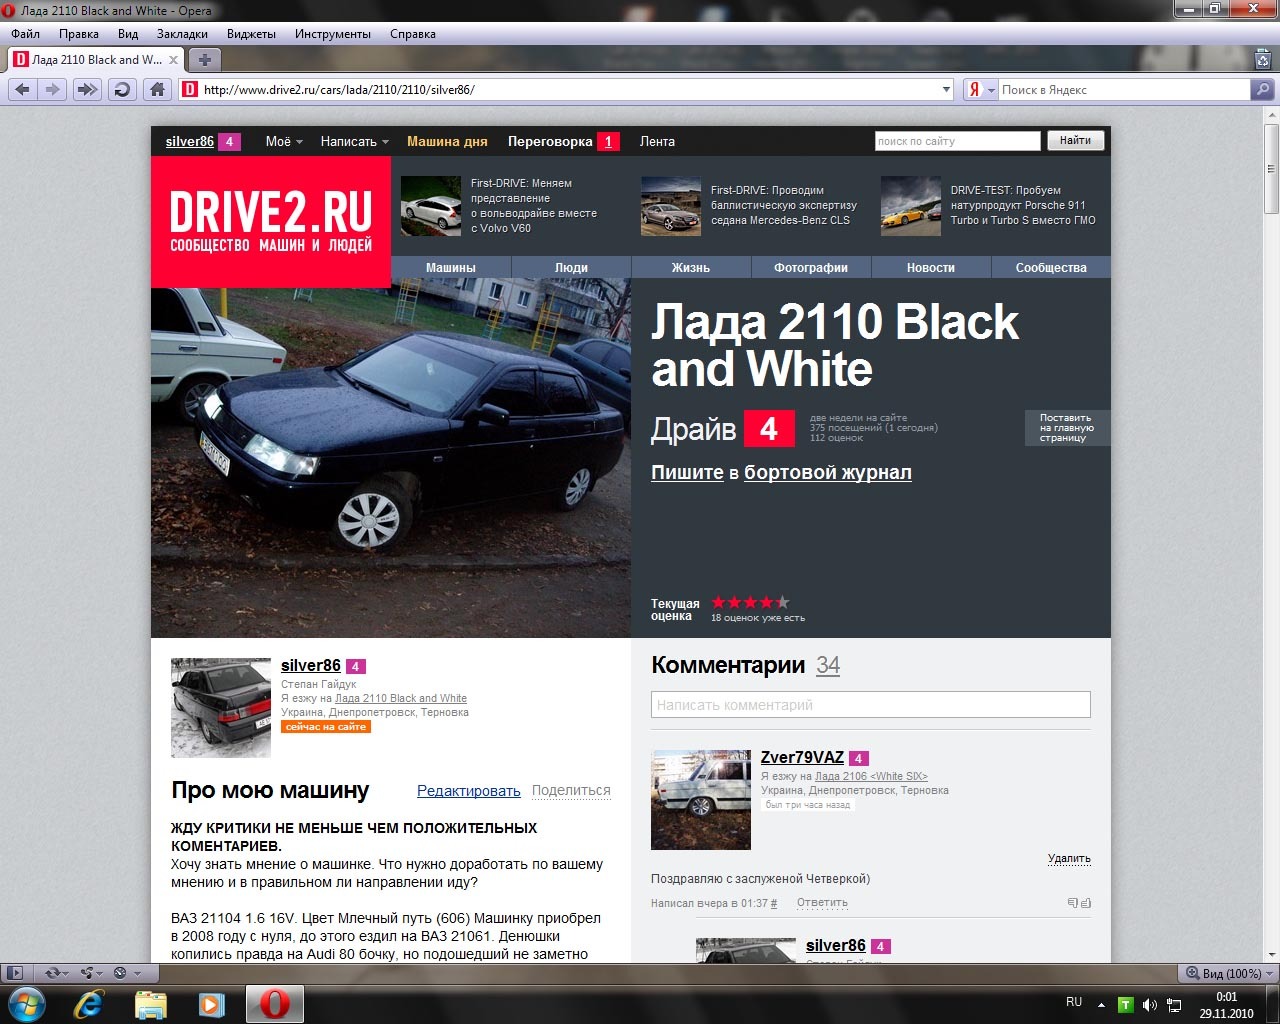Open the Opera Unite status icon
1280x1024 pixels.
(x=86, y=972)
